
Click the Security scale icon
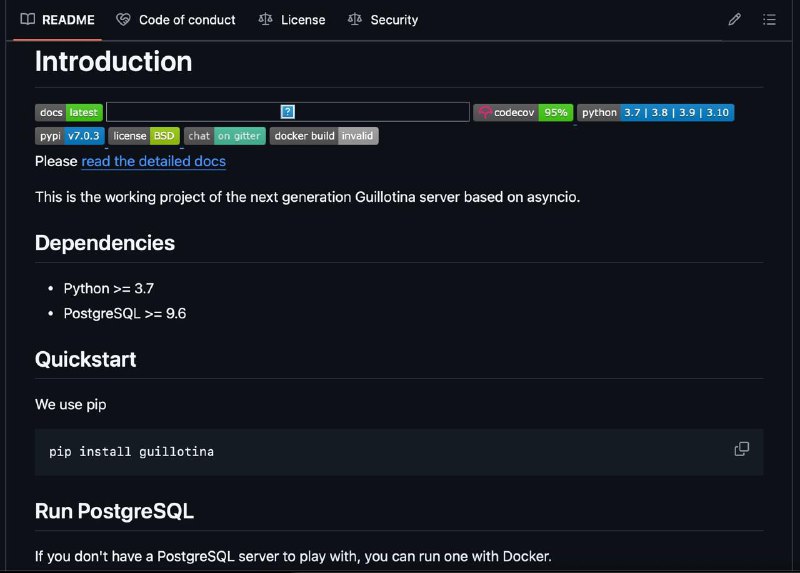tap(355, 19)
